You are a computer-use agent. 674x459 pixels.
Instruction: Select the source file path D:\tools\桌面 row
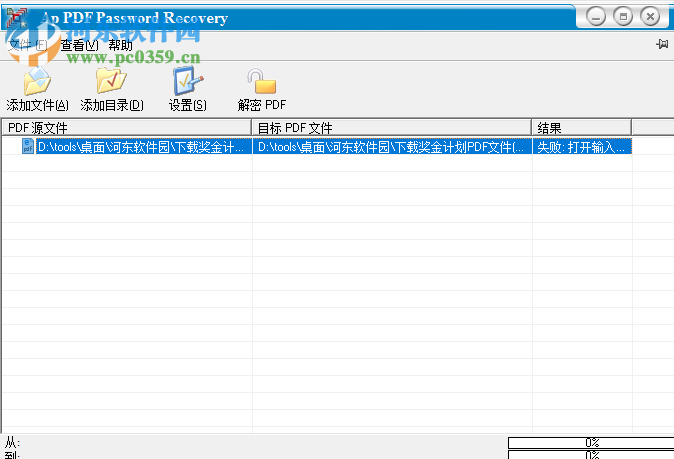[x=144, y=147]
